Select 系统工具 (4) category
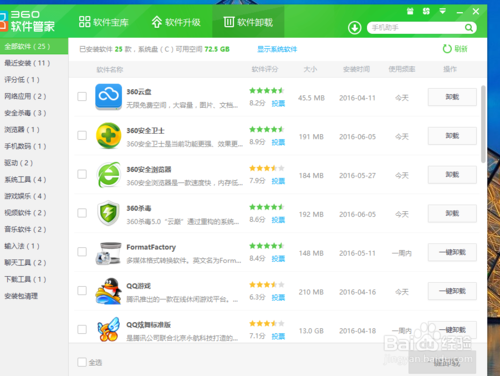This screenshot has height=376, width=500. (x=34, y=179)
